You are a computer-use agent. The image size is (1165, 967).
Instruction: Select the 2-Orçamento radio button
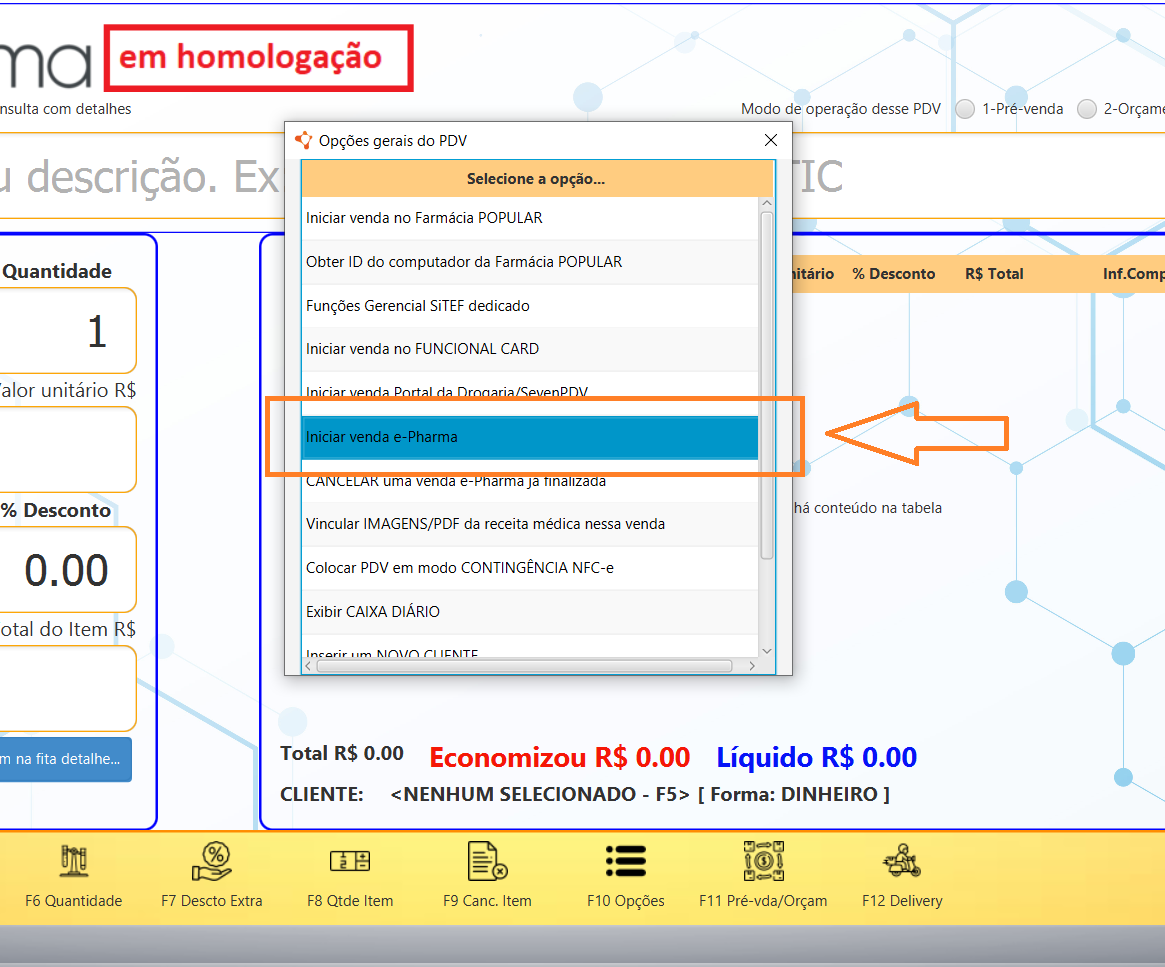[x=1087, y=109]
